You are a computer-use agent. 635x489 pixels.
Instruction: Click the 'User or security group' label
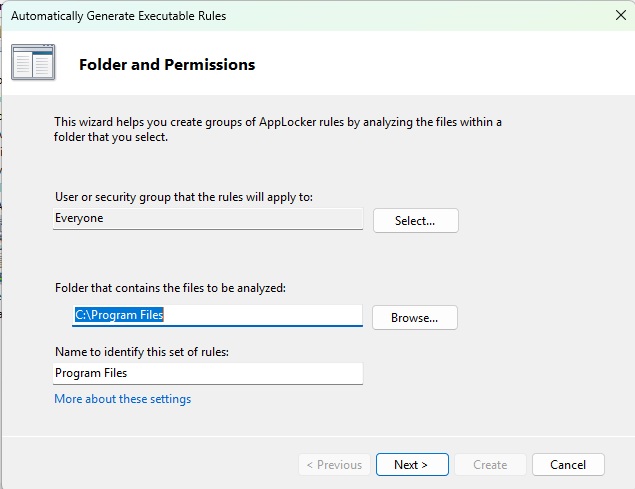(x=184, y=197)
